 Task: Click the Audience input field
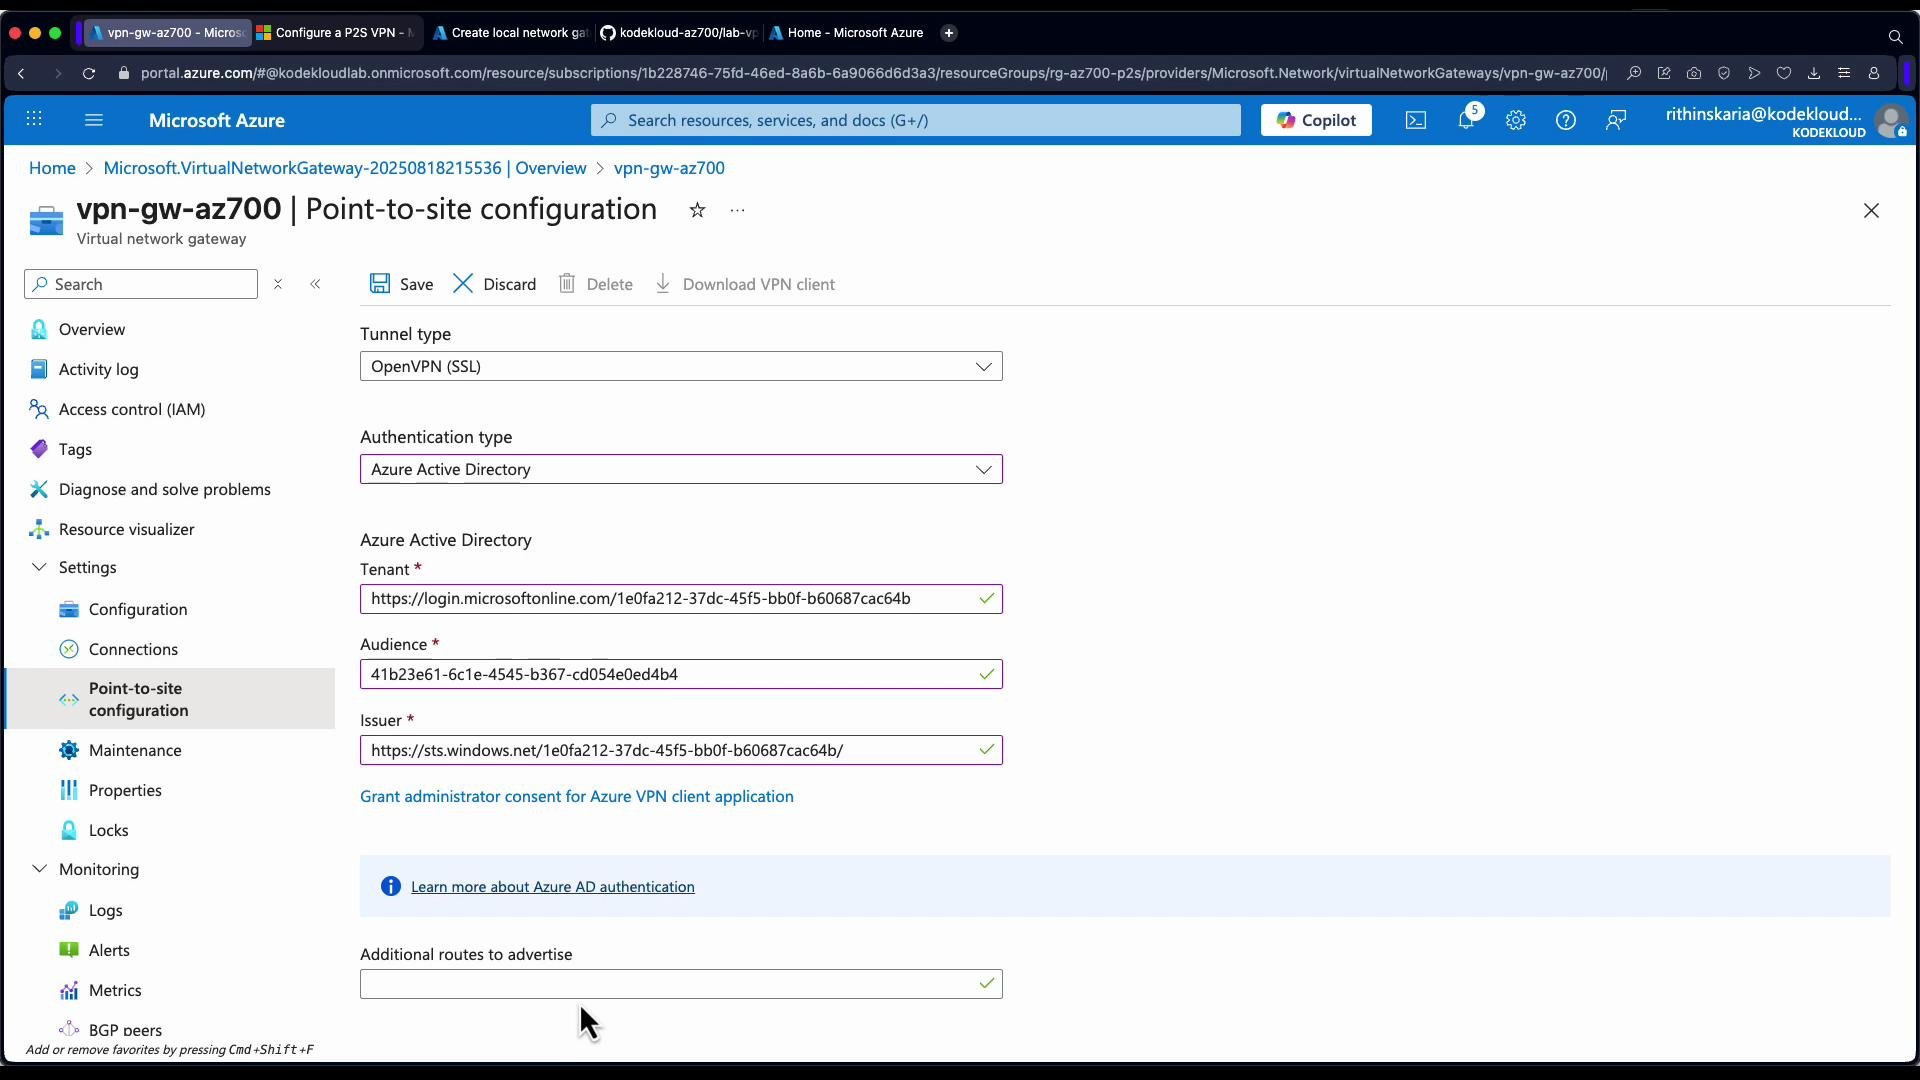click(681, 674)
